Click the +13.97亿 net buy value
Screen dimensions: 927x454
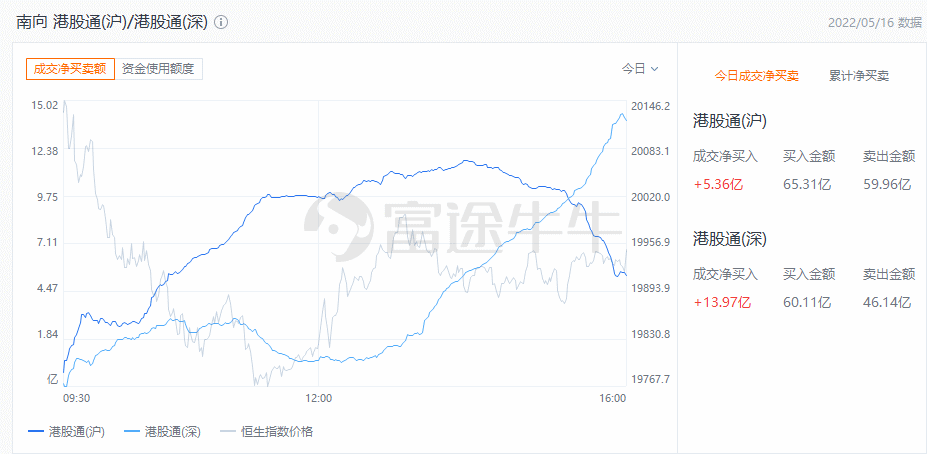point(722,301)
